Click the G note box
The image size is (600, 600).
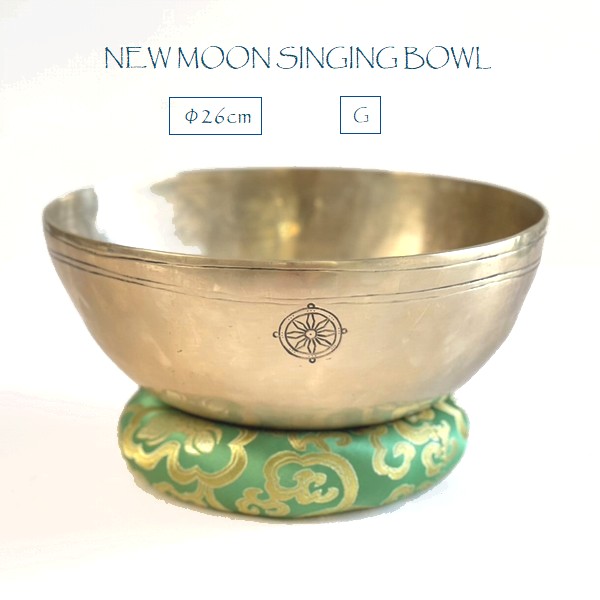pyautogui.click(x=360, y=115)
